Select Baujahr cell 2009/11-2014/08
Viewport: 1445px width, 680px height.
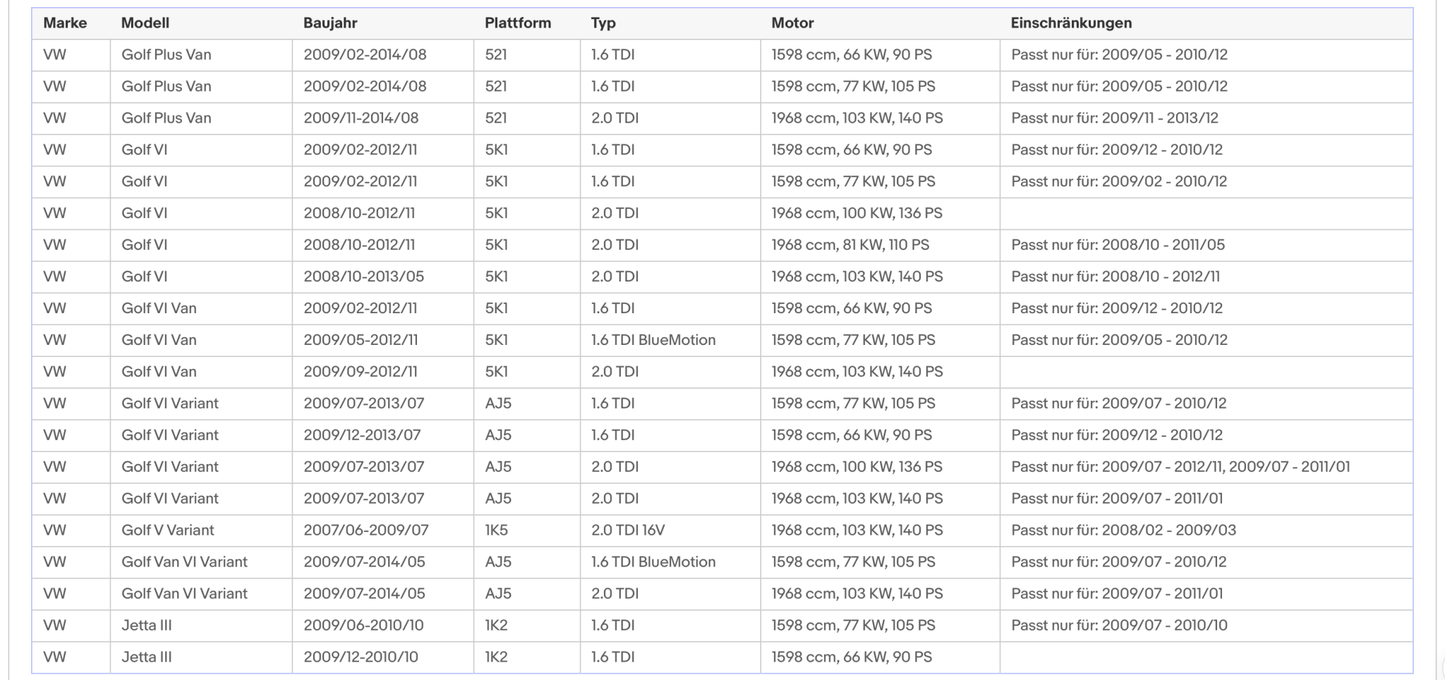tap(361, 118)
